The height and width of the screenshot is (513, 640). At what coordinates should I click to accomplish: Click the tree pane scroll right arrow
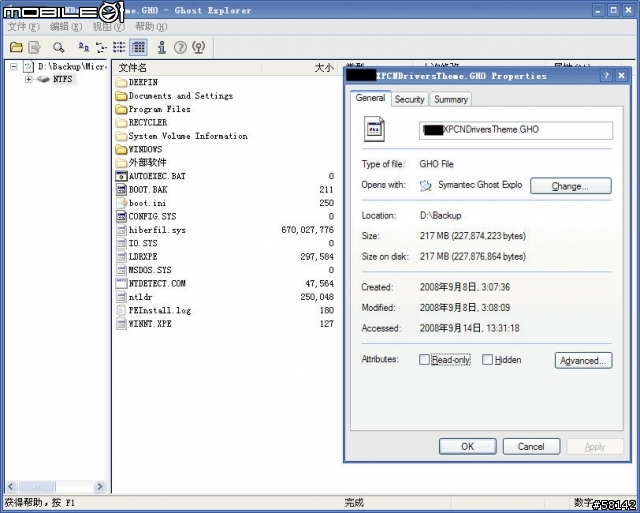click(99, 486)
